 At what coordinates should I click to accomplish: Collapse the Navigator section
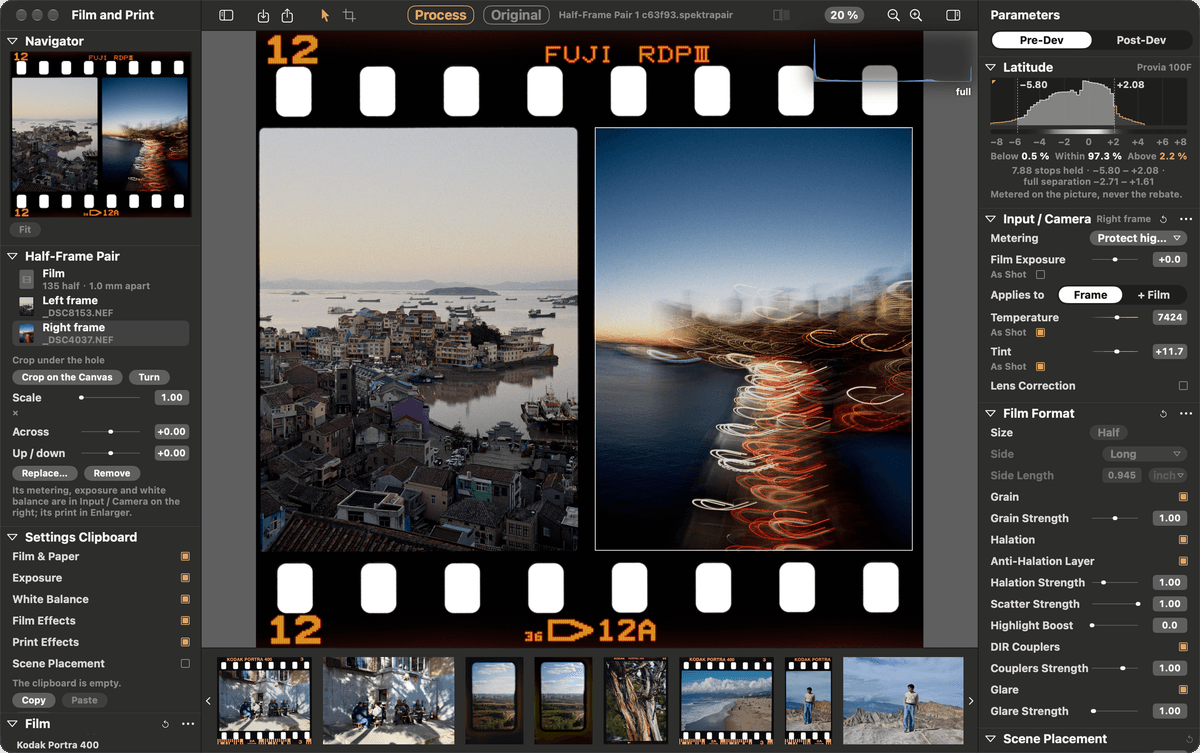click(x=13, y=41)
